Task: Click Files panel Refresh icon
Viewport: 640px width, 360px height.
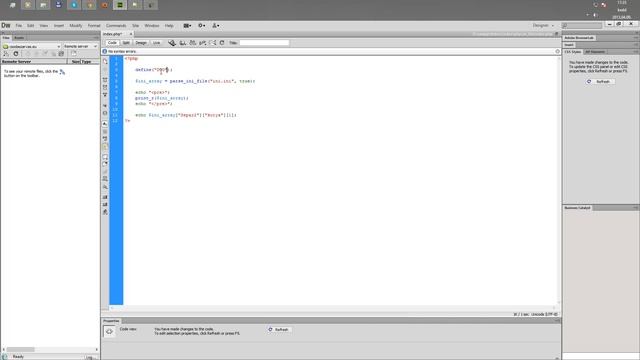Action: coord(16,54)
